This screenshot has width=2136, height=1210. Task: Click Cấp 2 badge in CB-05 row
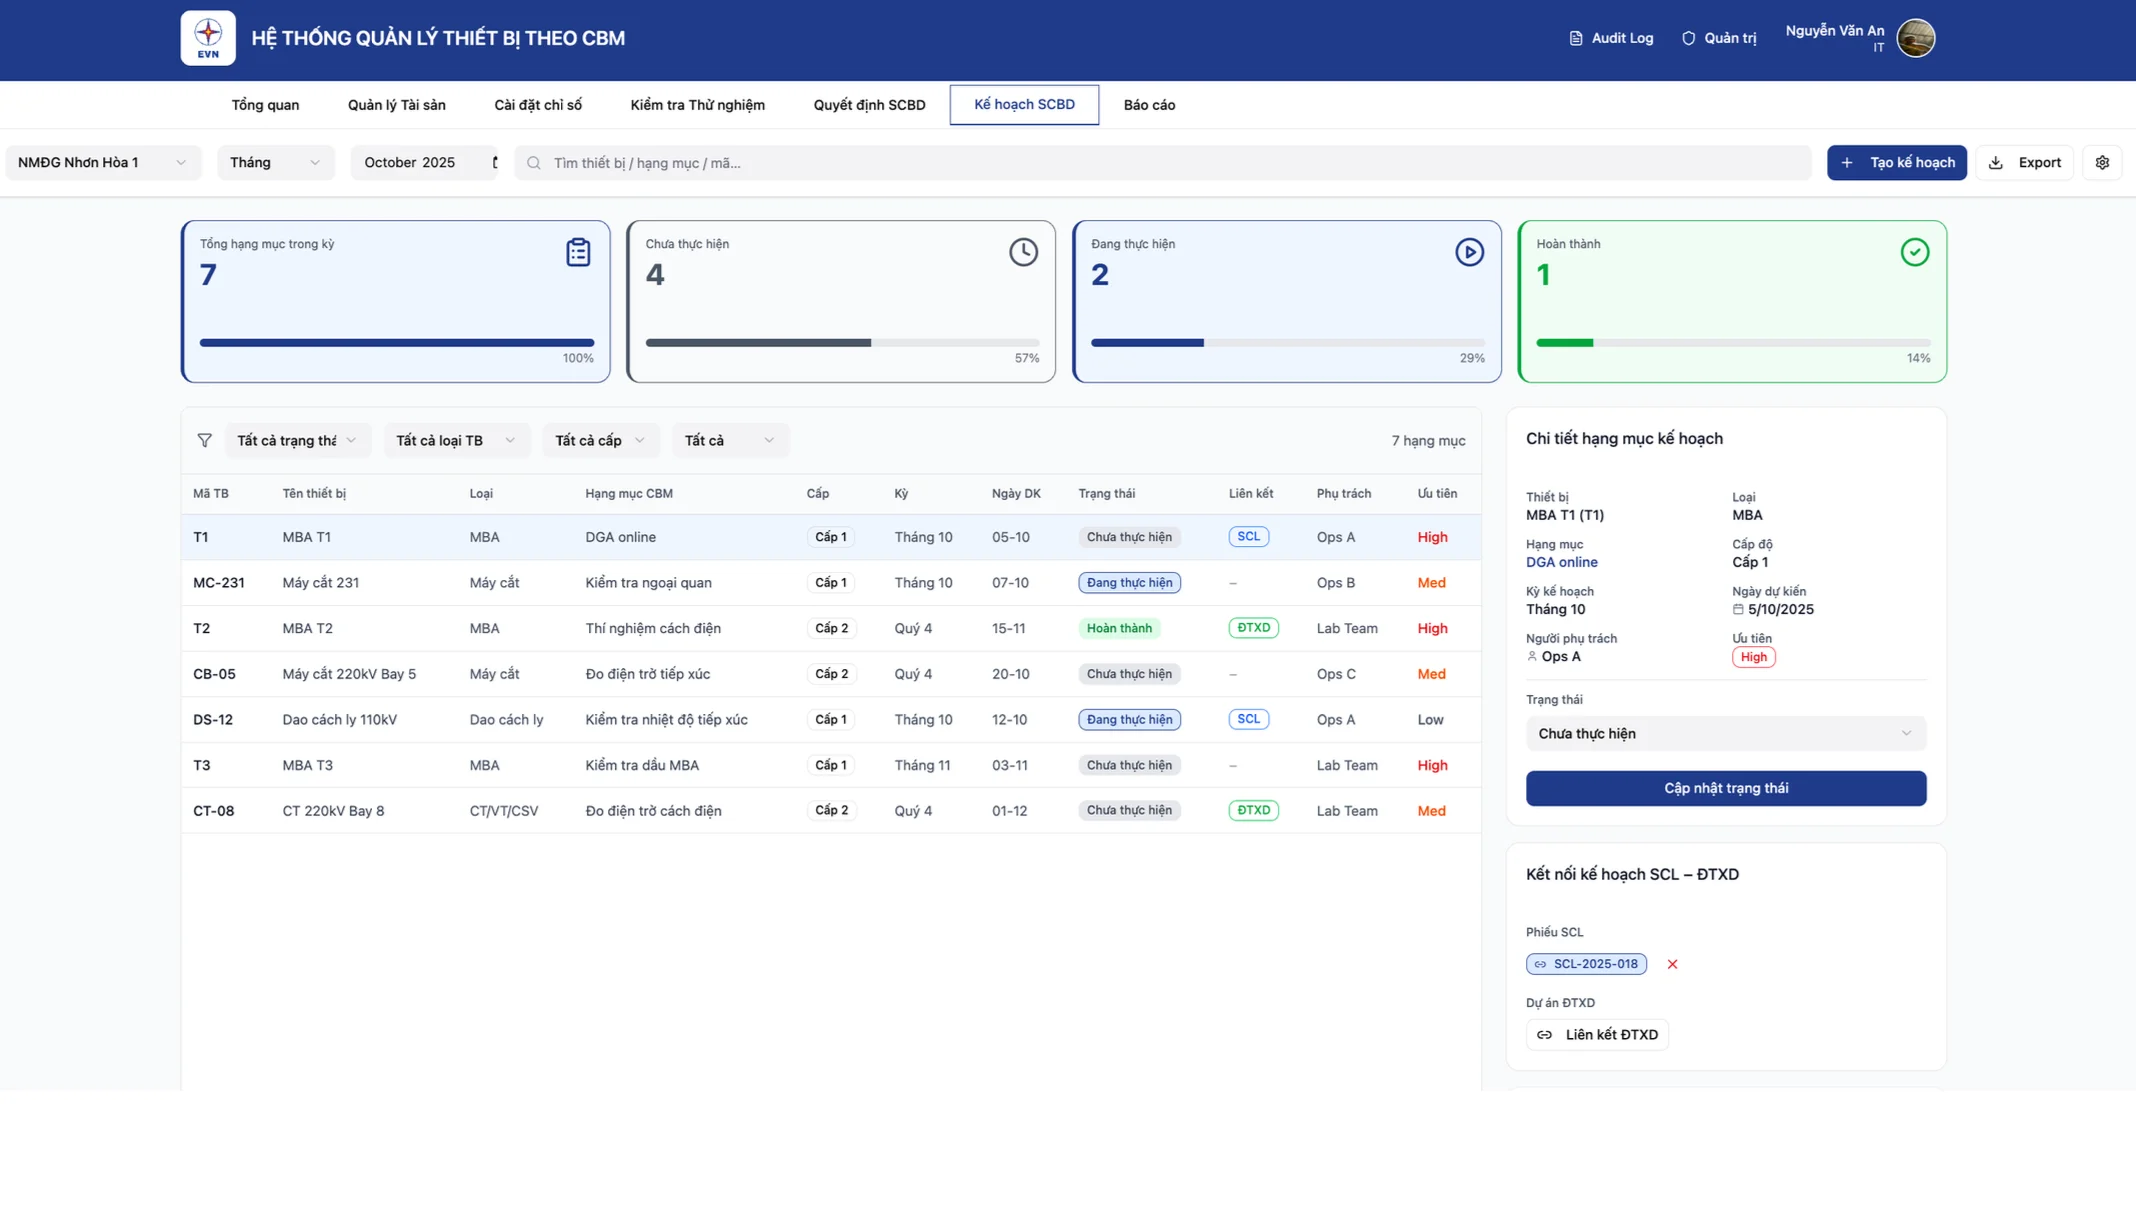click(x=831, y=674)
